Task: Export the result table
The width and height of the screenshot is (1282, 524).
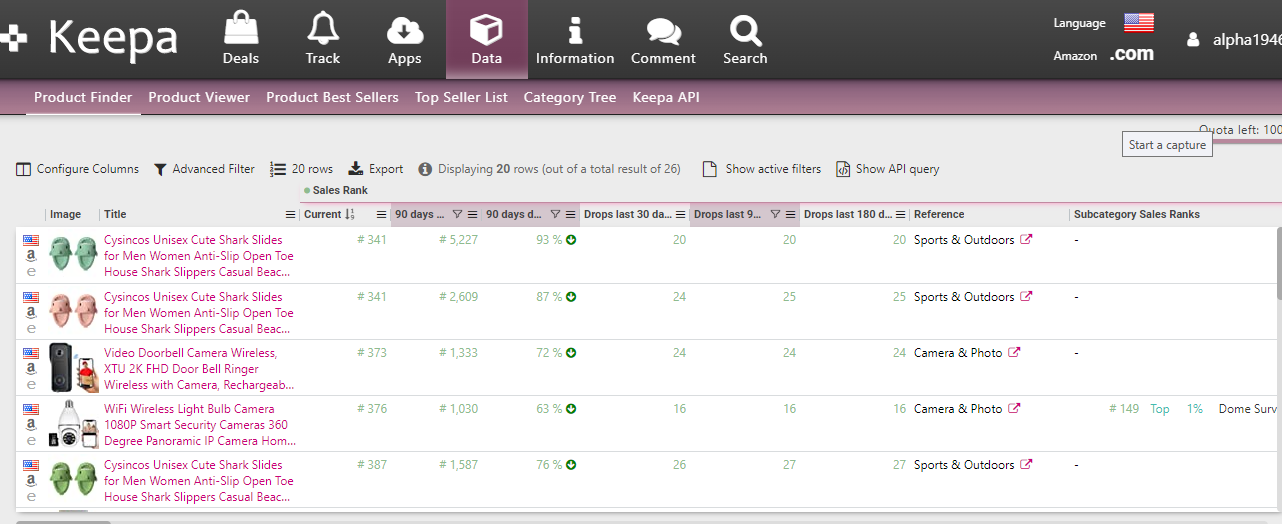Action: tap(376, 169)
